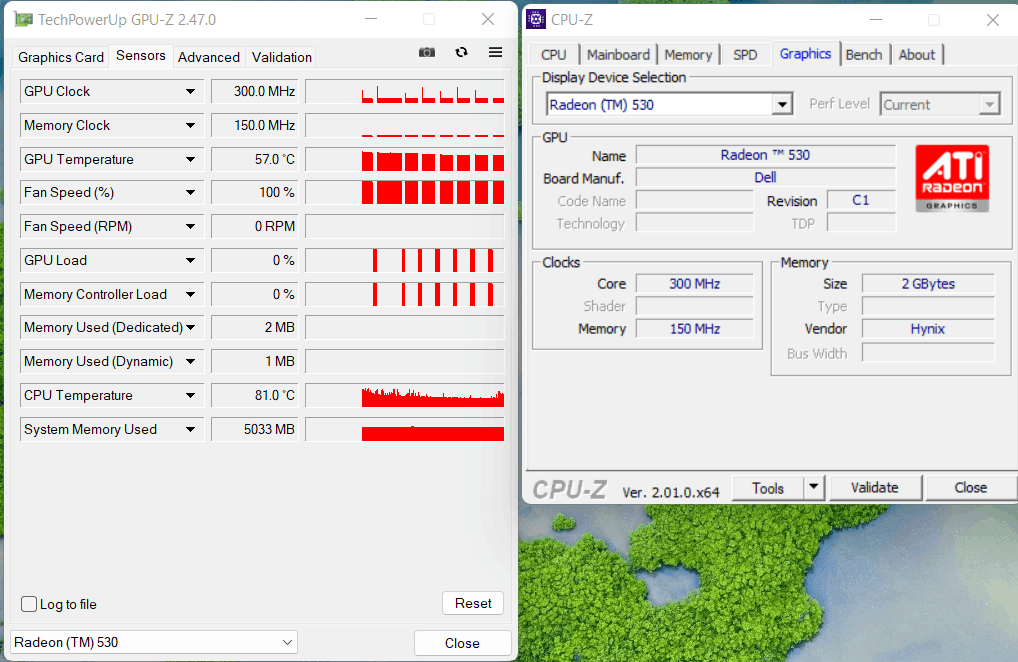This screenshot has height=662, width=1018.
Task: Minimize the GPU-Z window
Action: [x=371, y=19]
